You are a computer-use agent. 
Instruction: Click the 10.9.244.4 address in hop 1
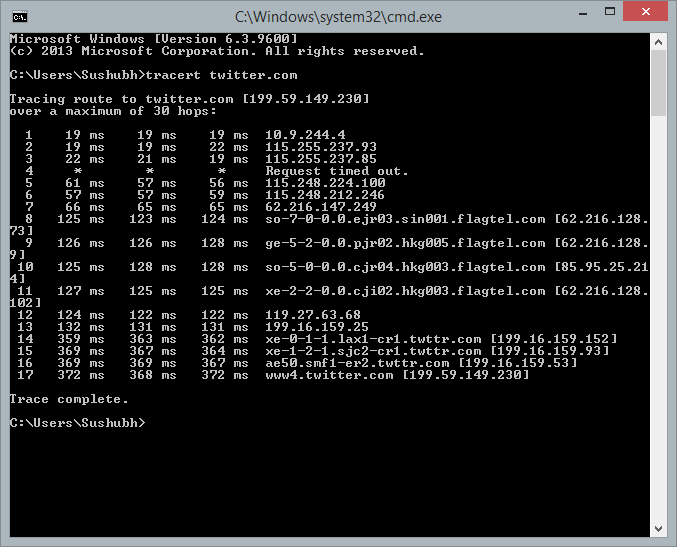(305, 135)
